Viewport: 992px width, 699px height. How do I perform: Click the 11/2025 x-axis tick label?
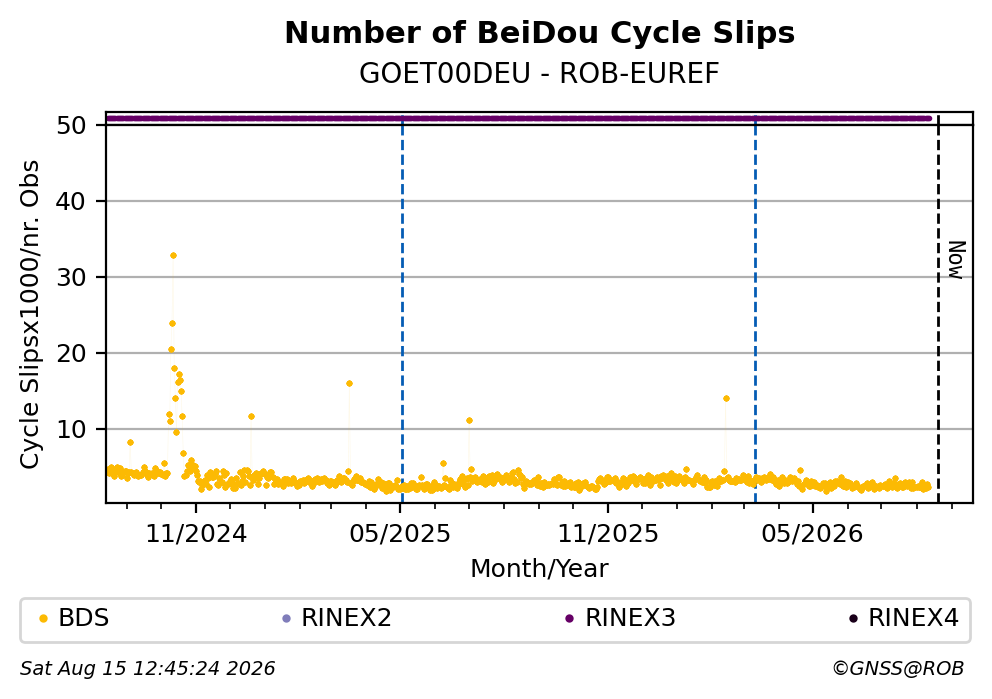tap(607, 535)
